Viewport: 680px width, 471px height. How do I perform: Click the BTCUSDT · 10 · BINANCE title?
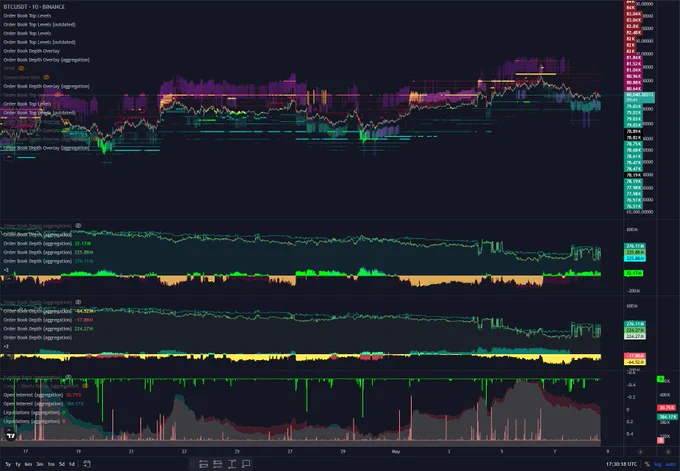34,7
